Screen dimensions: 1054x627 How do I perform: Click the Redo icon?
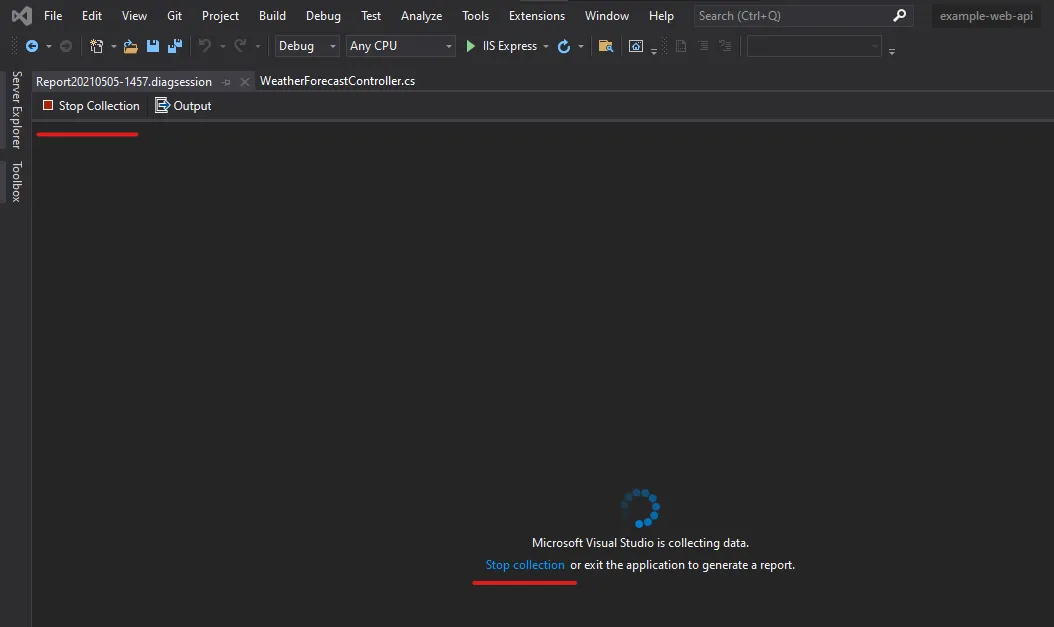[x=240, y=46]
